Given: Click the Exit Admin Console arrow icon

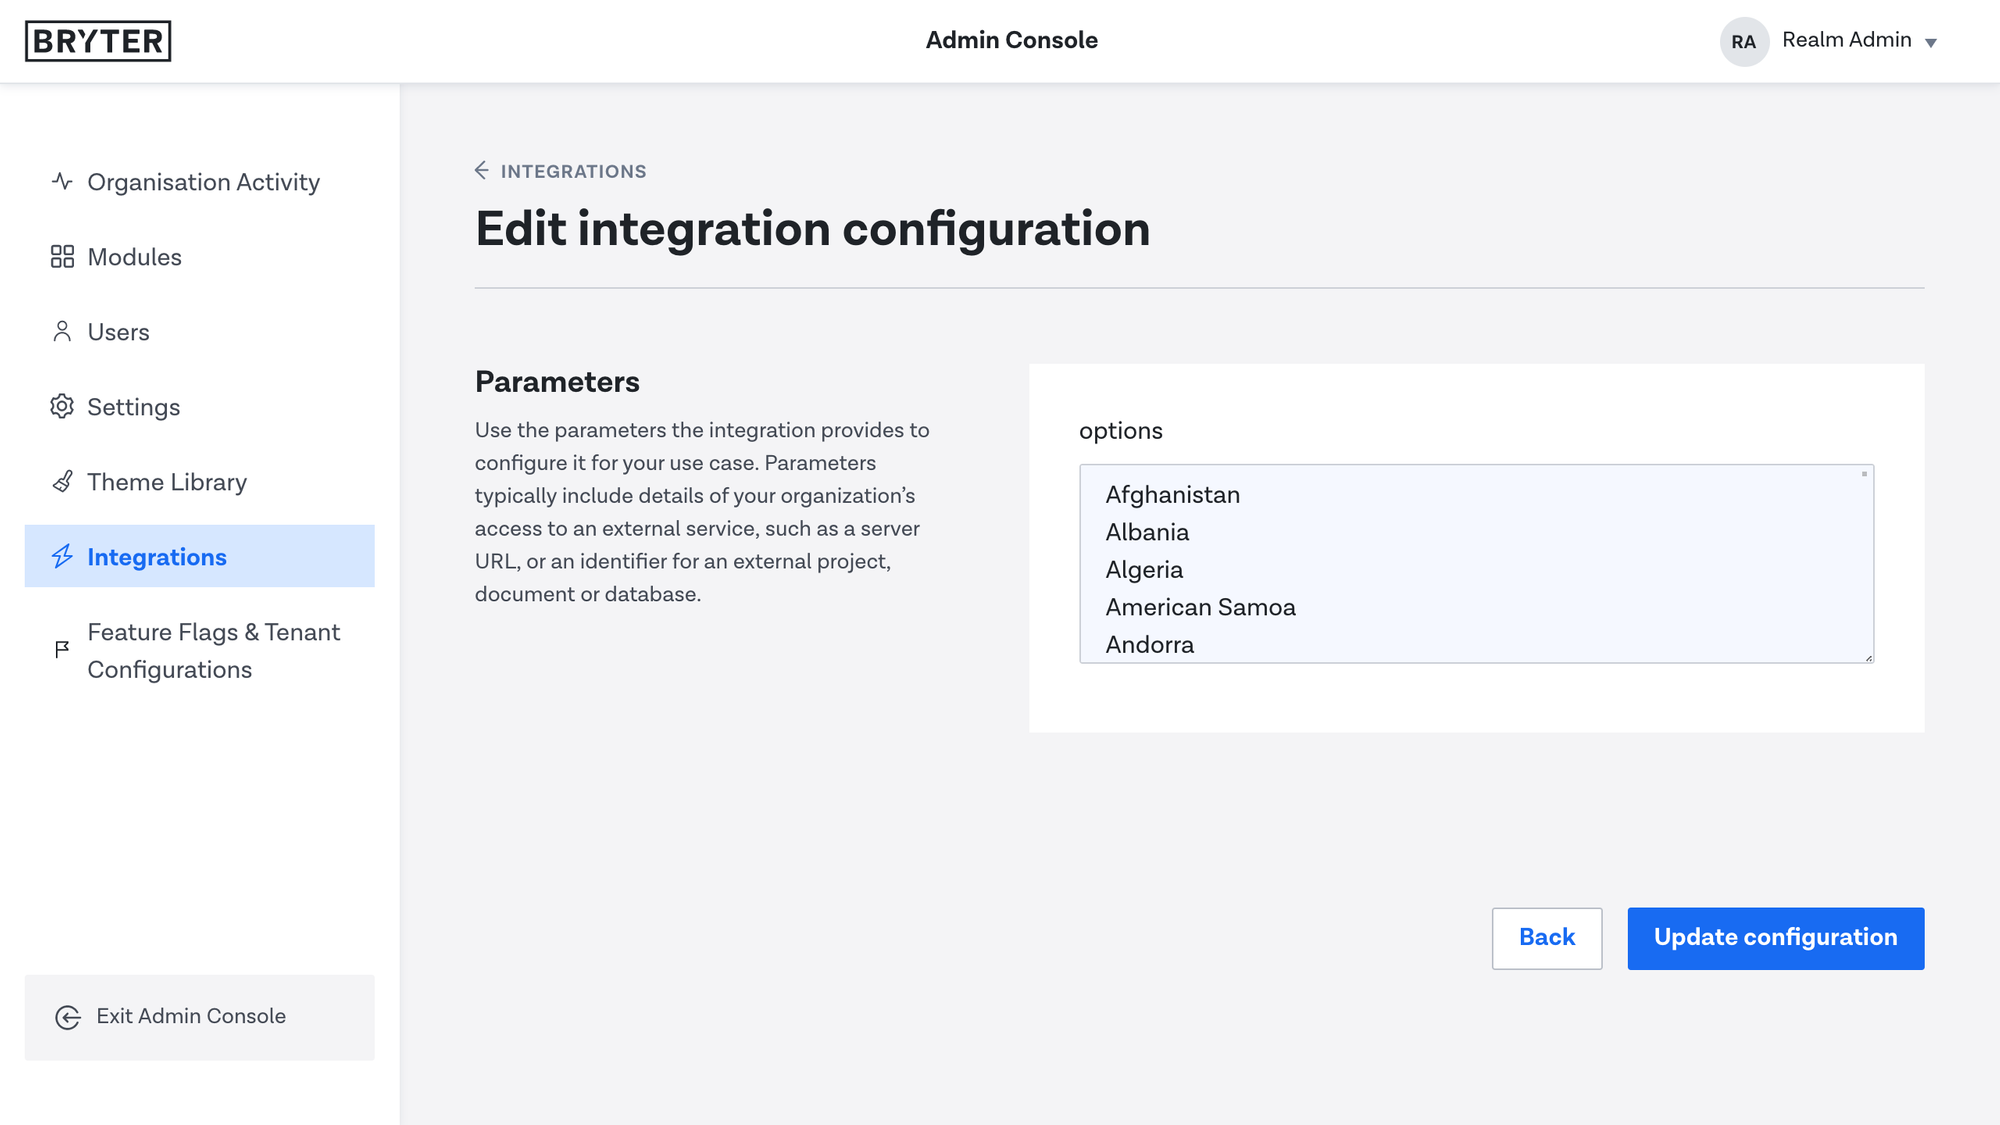Looking at the screenshot, I should (68, 1017).
